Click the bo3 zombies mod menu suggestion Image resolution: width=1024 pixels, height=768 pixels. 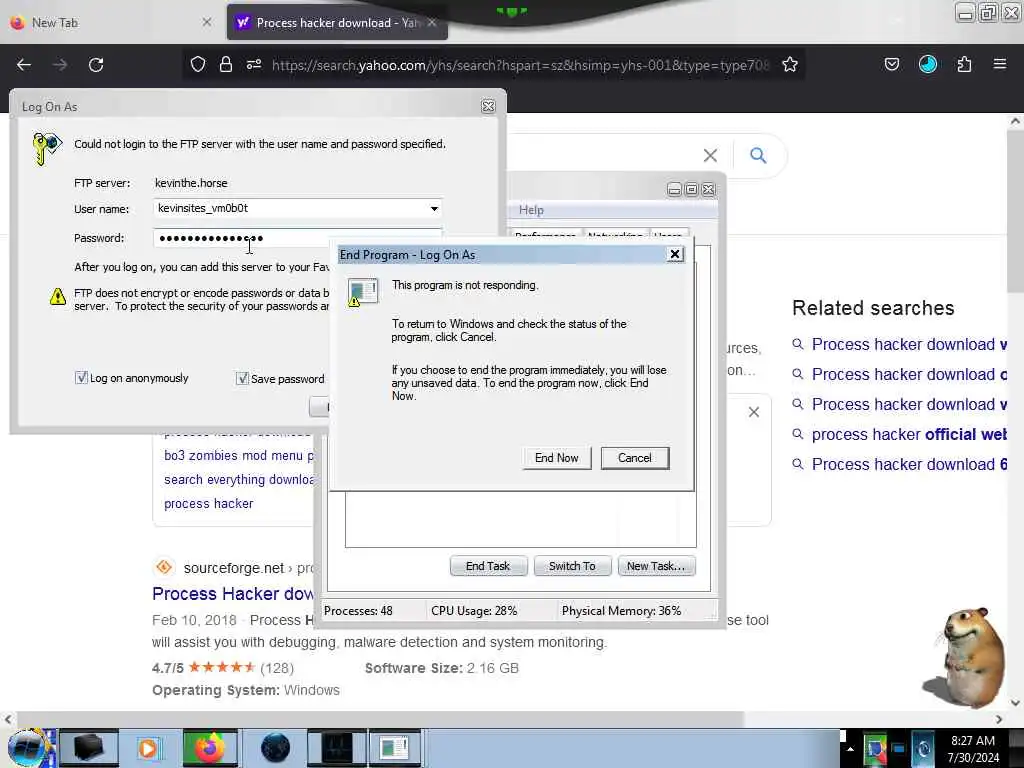click(x=238, y=455)
